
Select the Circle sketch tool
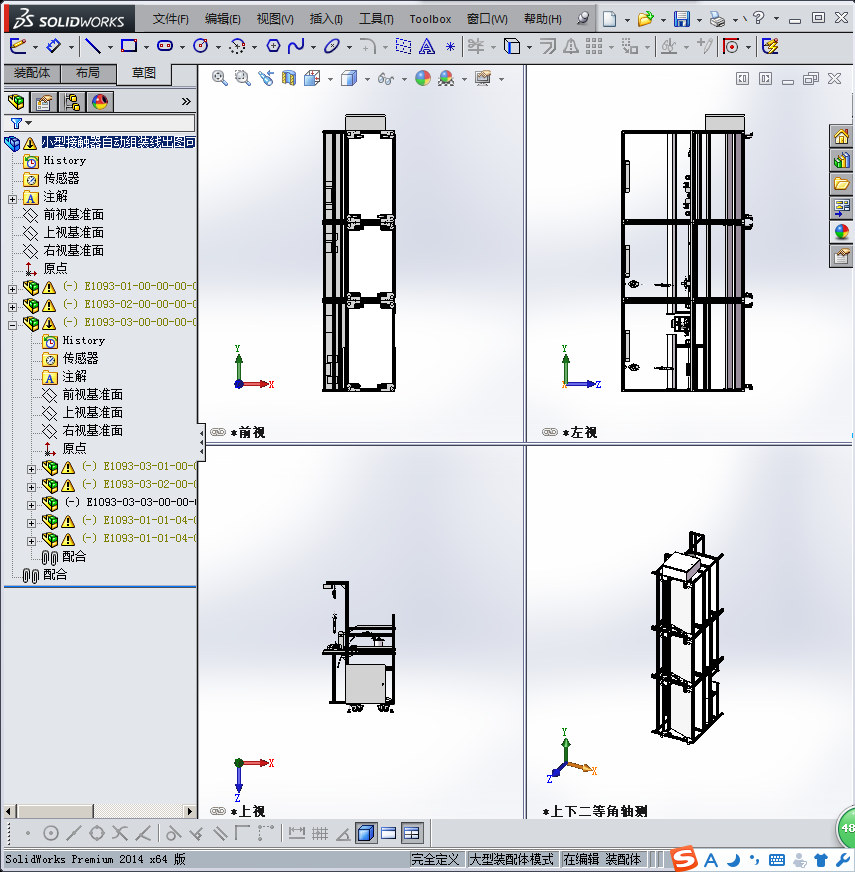pos(201,46)
